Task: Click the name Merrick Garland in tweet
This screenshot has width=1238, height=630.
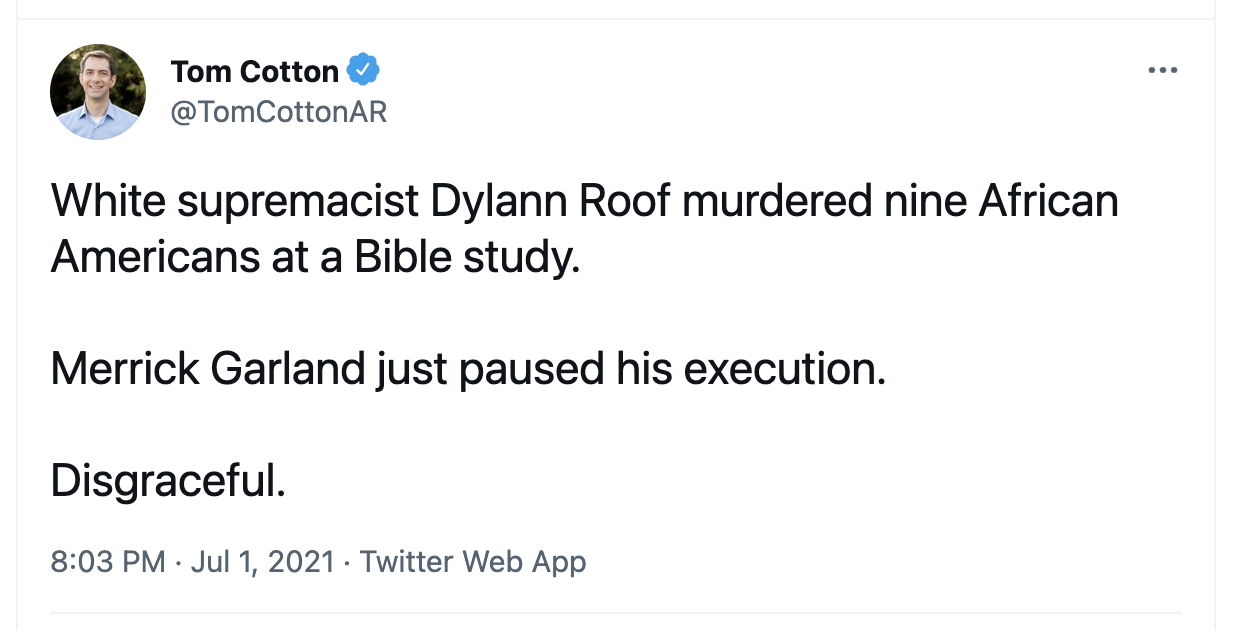Action: [207, 370]
